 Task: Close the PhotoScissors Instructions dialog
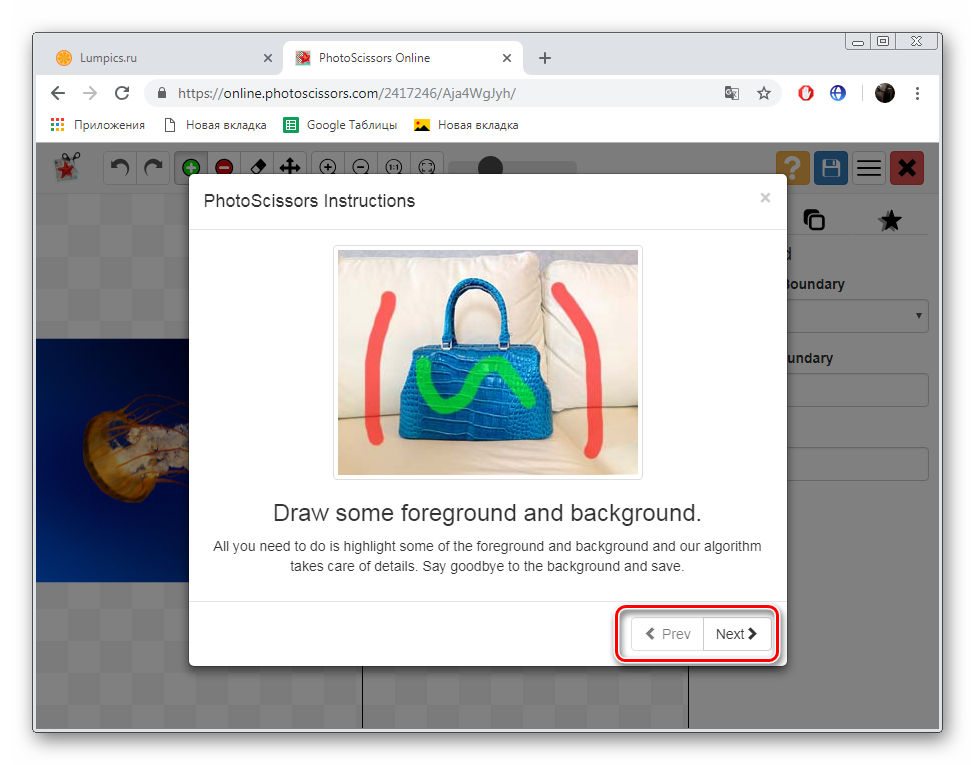[x=765, y=198]
